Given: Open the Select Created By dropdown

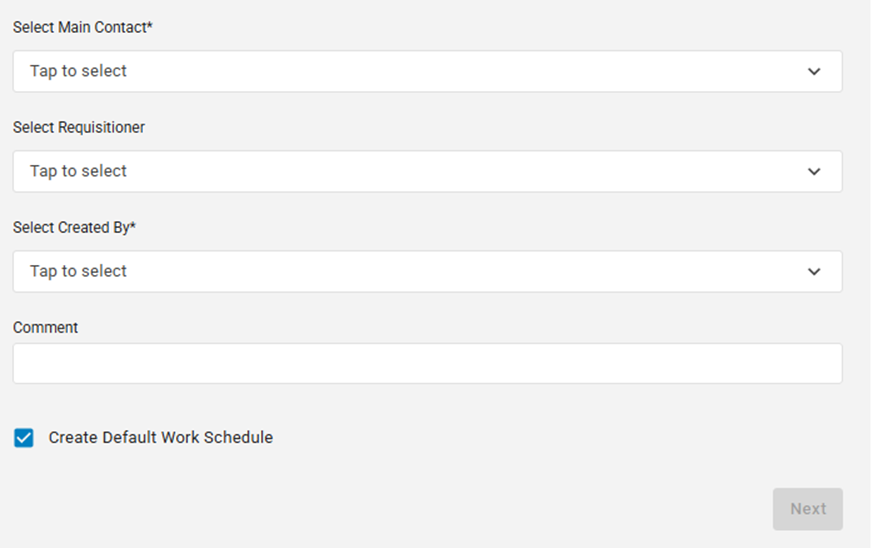Looking at the screenshot, I should pos(427,272).
